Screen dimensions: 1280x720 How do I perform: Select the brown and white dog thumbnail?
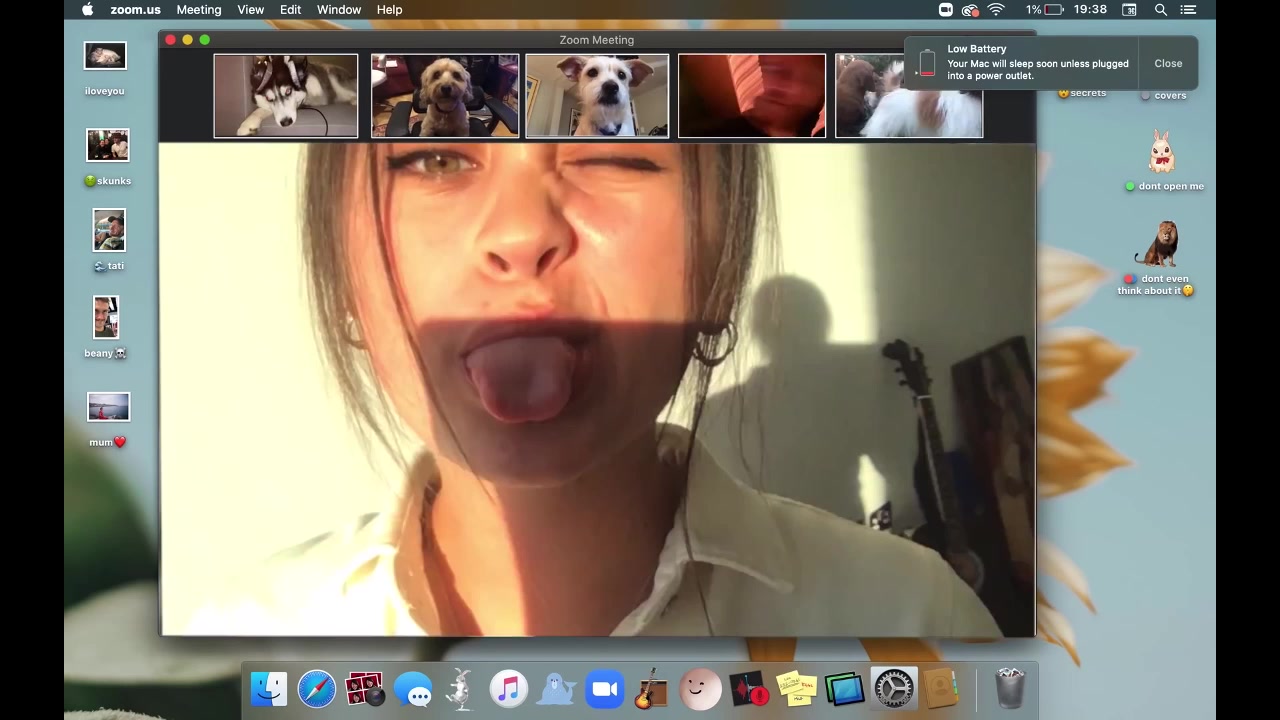(x=909, y=96)
